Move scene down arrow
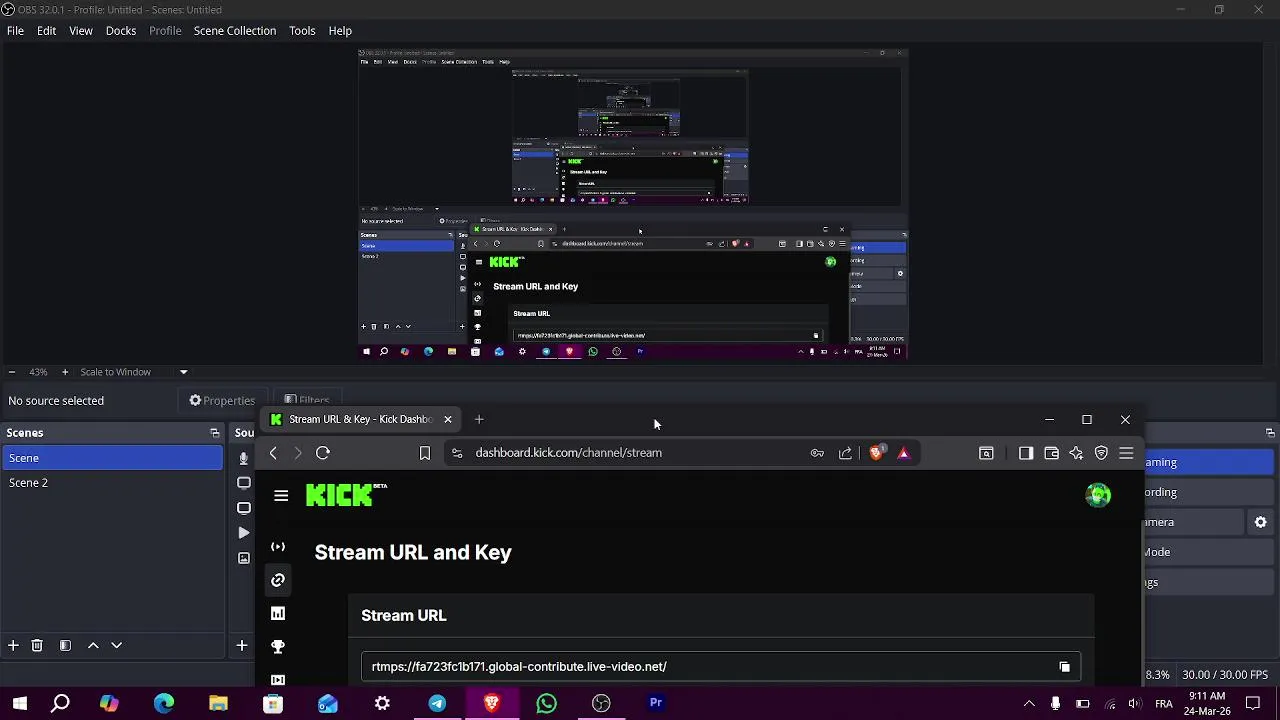This screenshot has height=720, width=1280. pyautogui.click(x=116, y=646)
